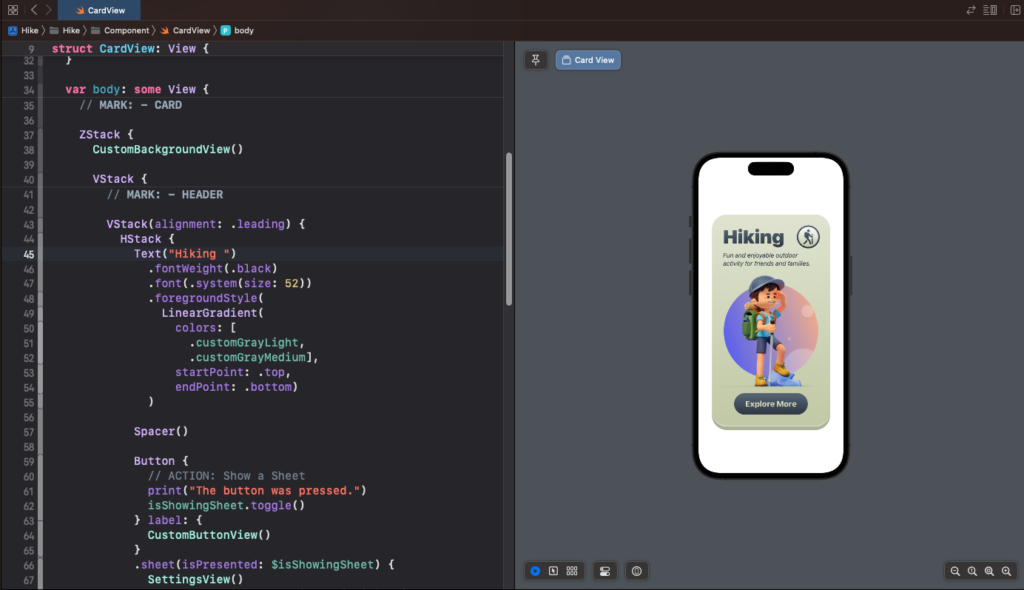Zoom out the preview canvas
The width and height of the screenshot is (1024, 590).
click(x=955, y=571)
